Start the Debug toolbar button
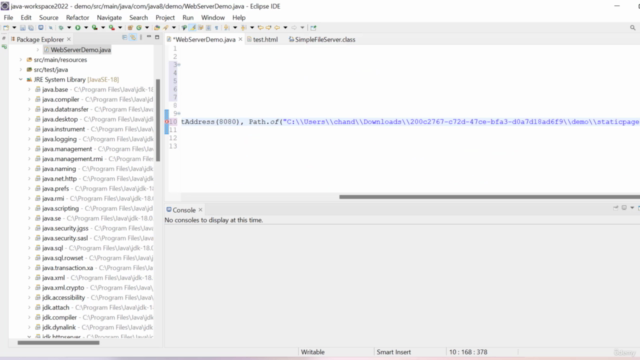The image size is (640, 360). [x=61, y=28]
